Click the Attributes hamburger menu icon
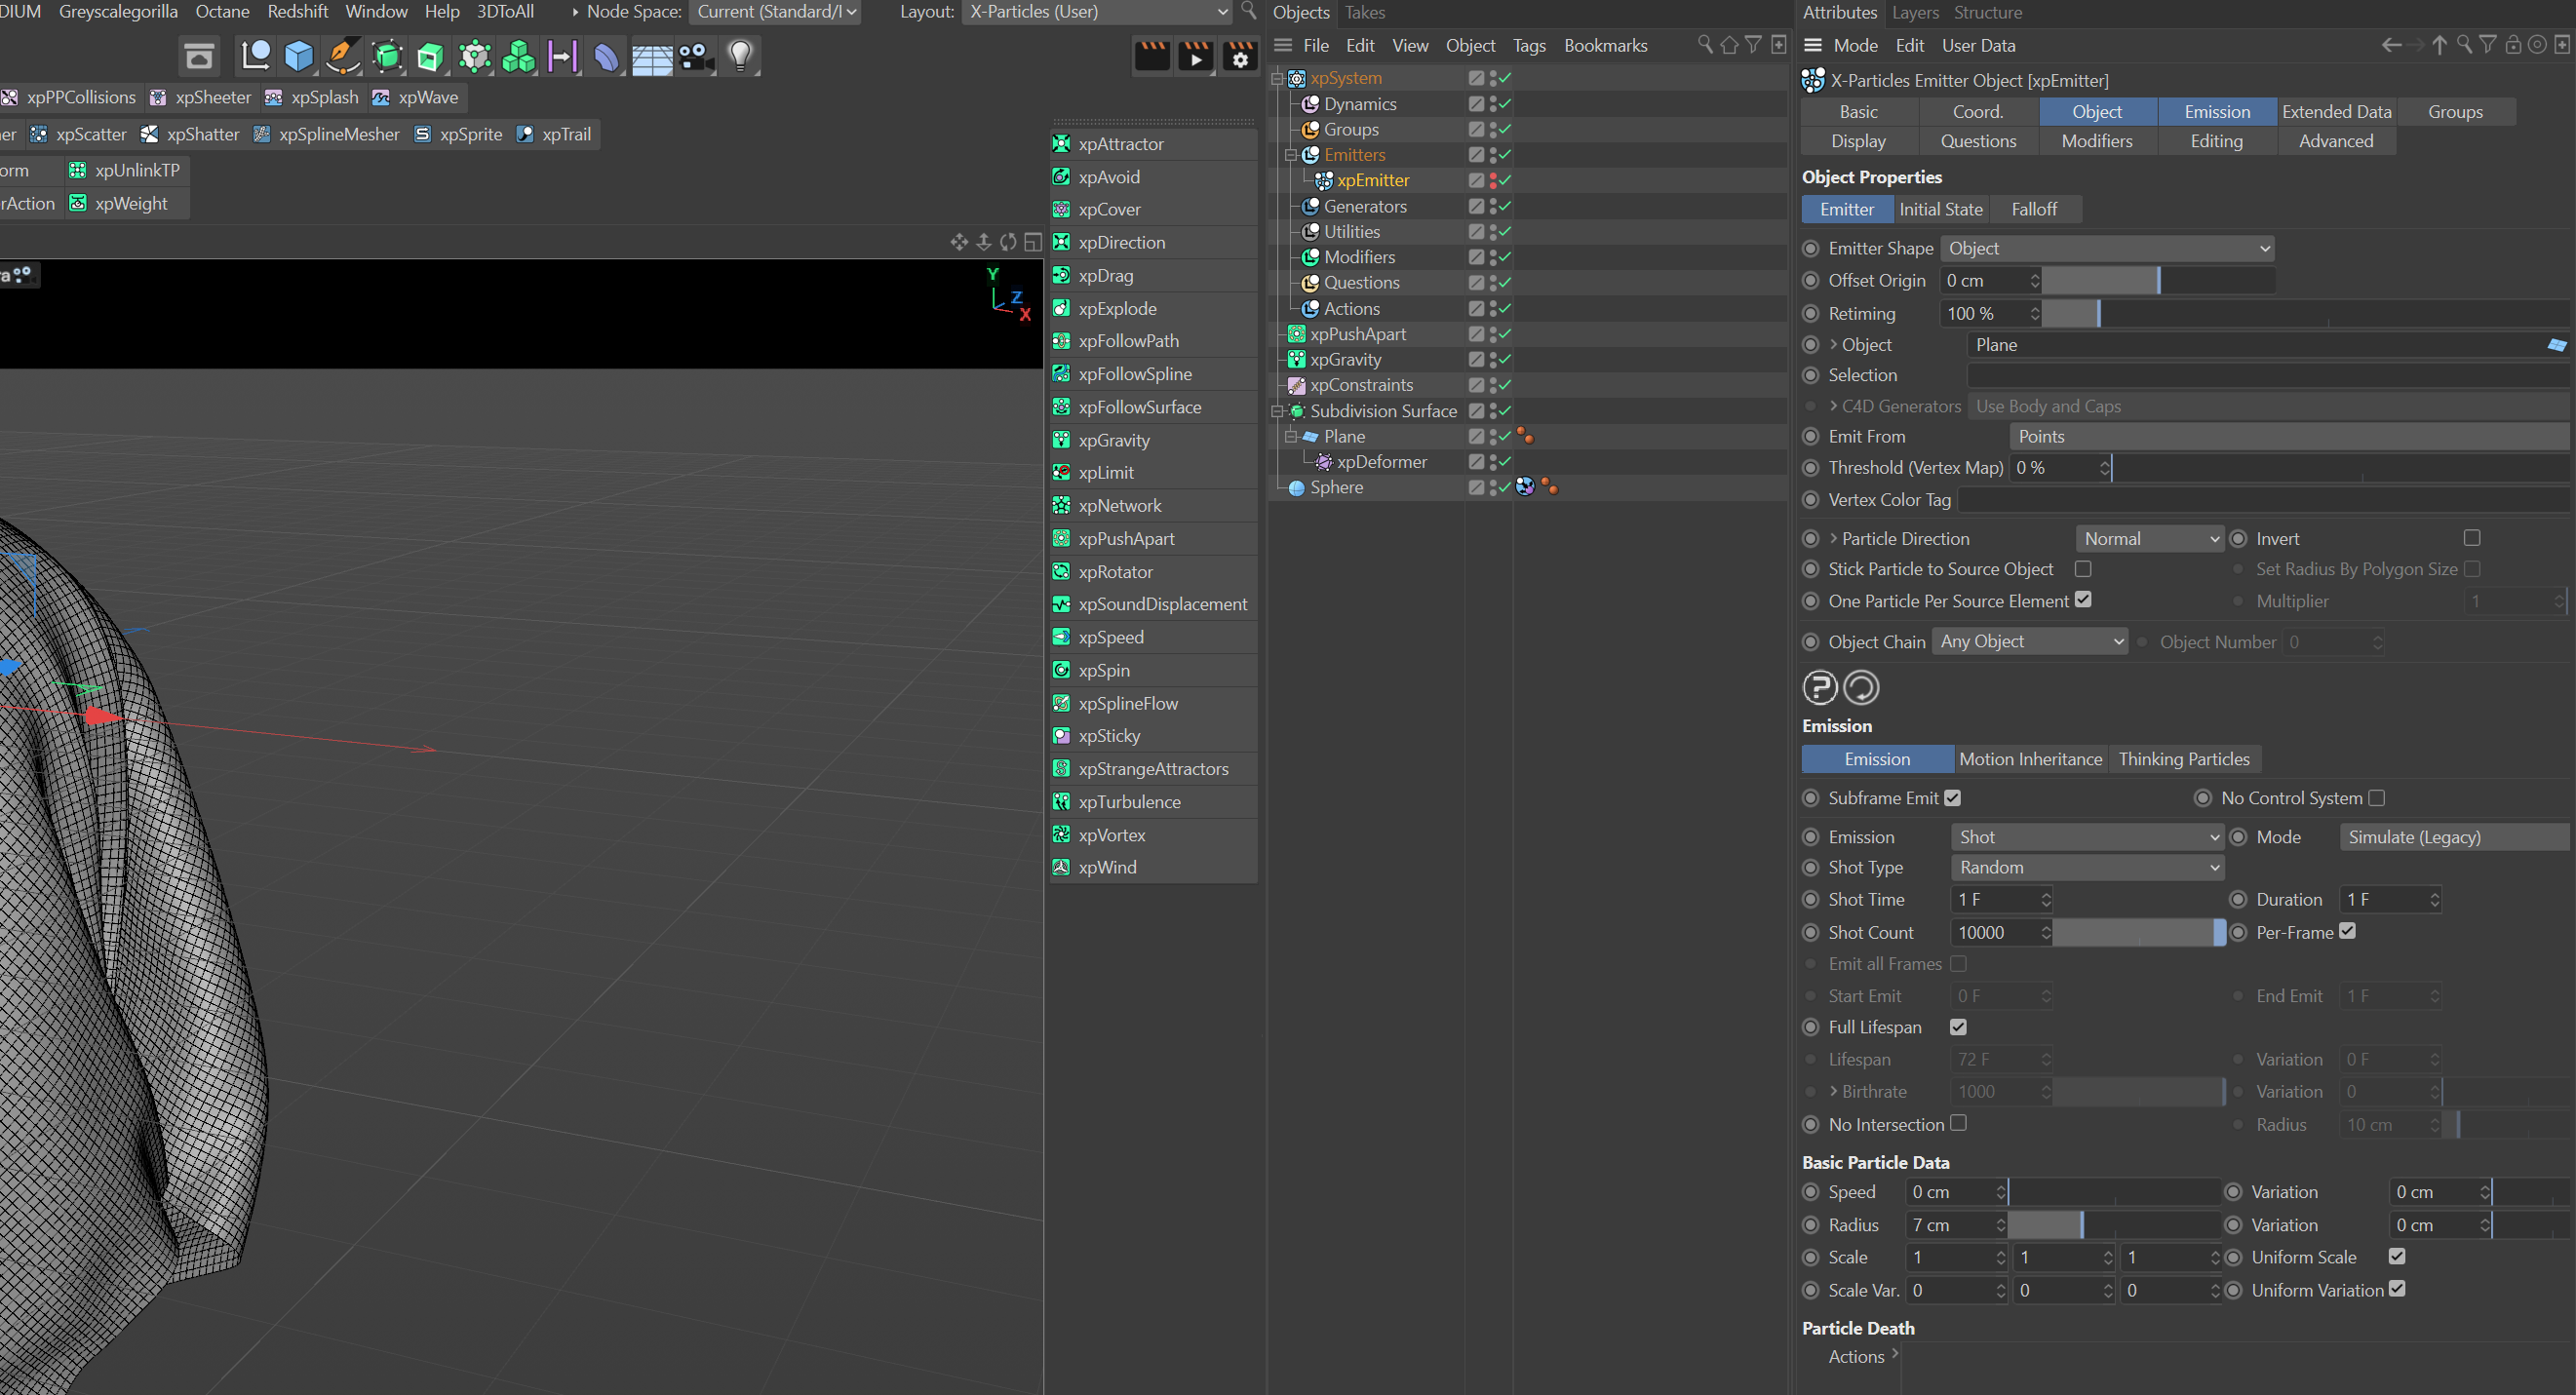Viewport: 2576px width, 1395px height. click(1812, 45)
